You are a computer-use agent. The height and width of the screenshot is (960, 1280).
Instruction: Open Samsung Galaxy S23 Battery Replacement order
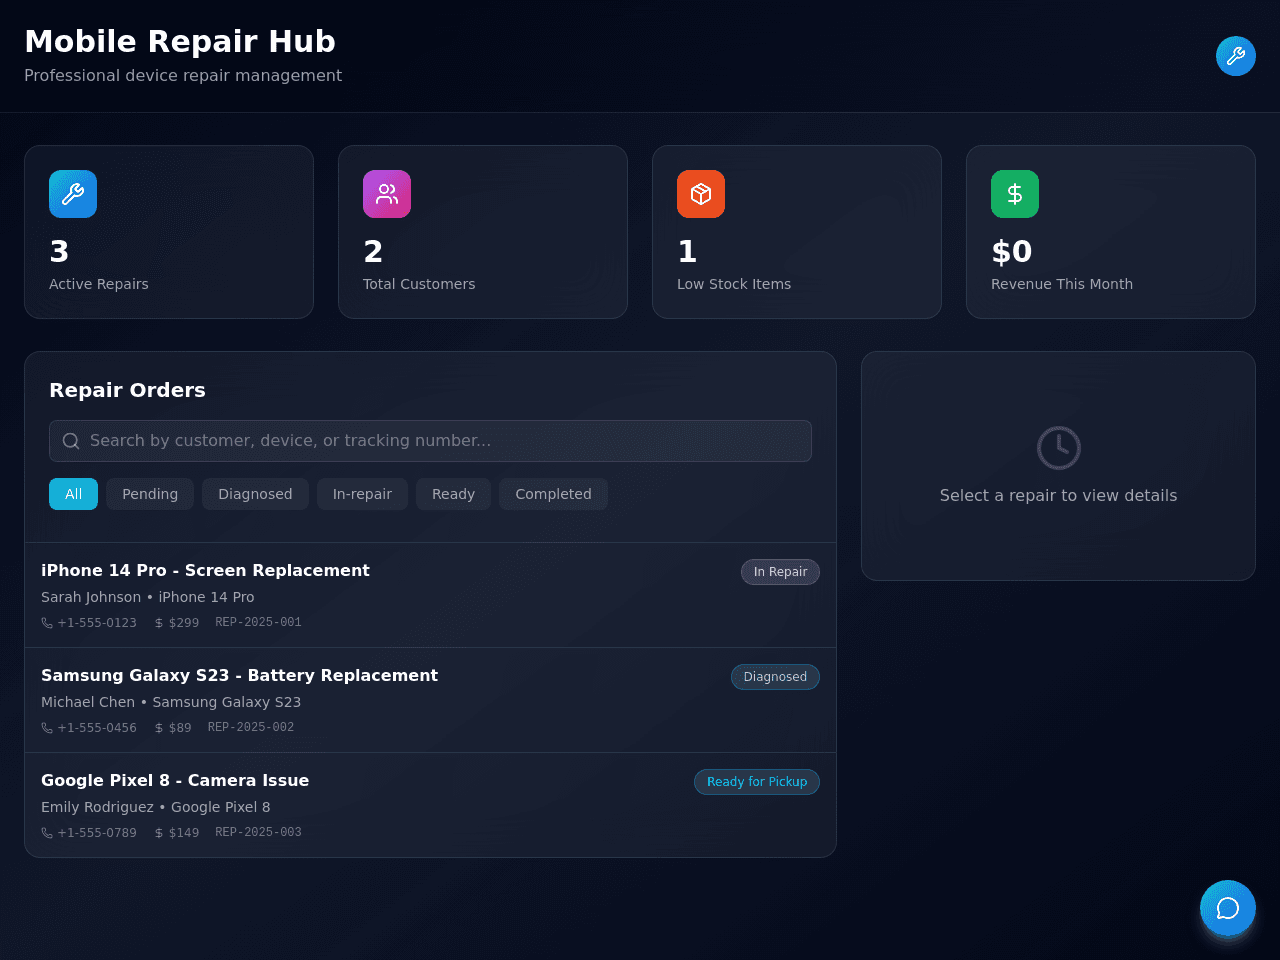[x=430, y=700]
